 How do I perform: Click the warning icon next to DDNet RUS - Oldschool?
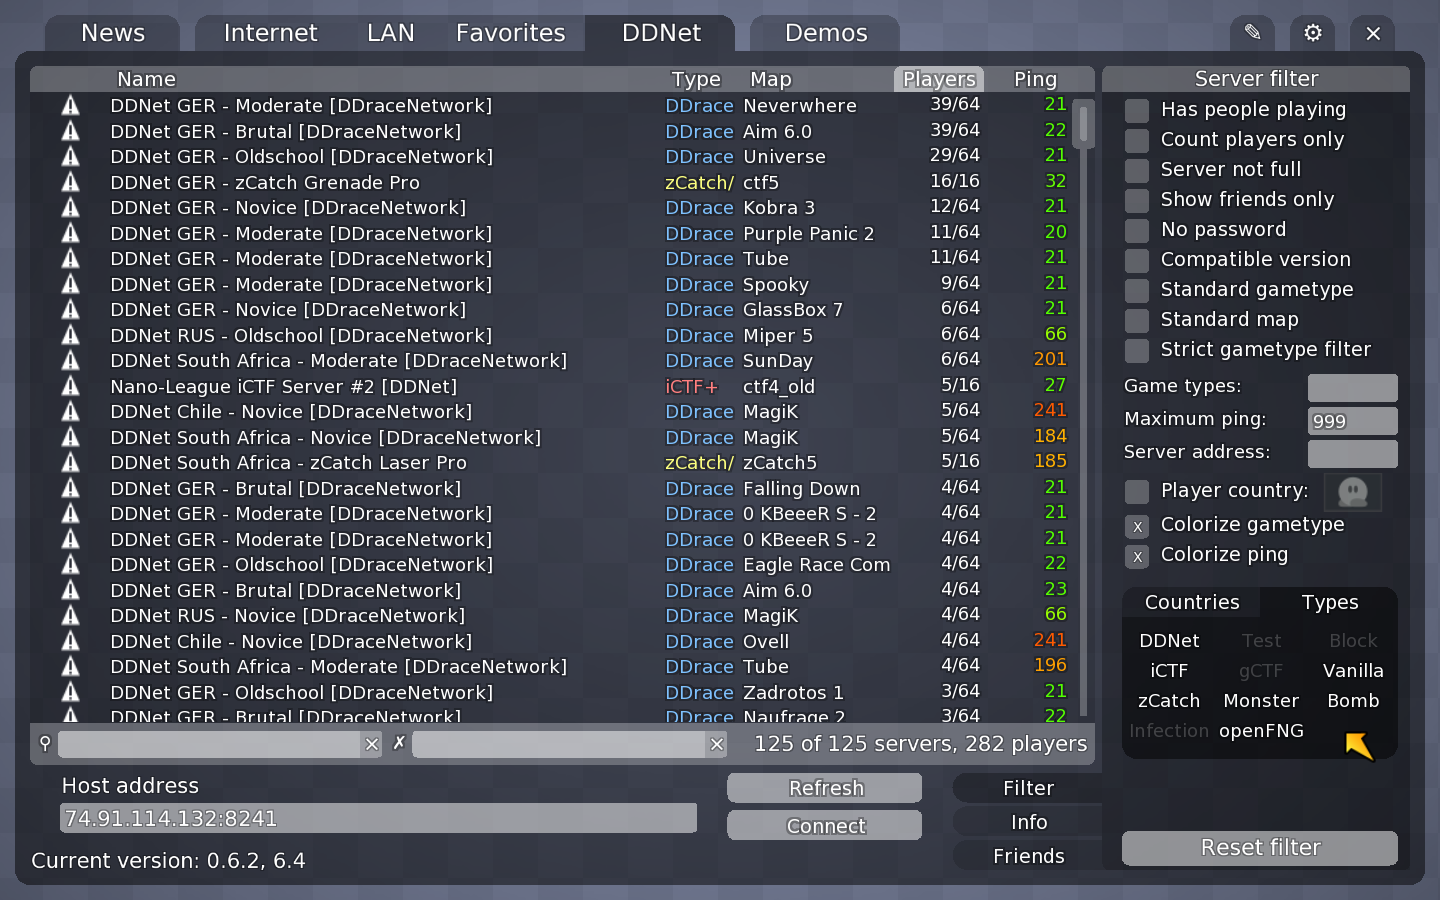tap(70, 335)
